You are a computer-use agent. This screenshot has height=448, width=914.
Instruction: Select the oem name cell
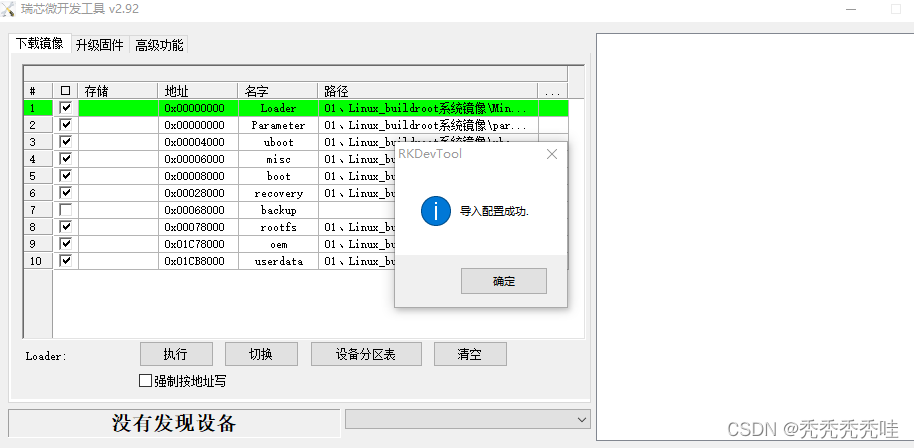[278, 244]
